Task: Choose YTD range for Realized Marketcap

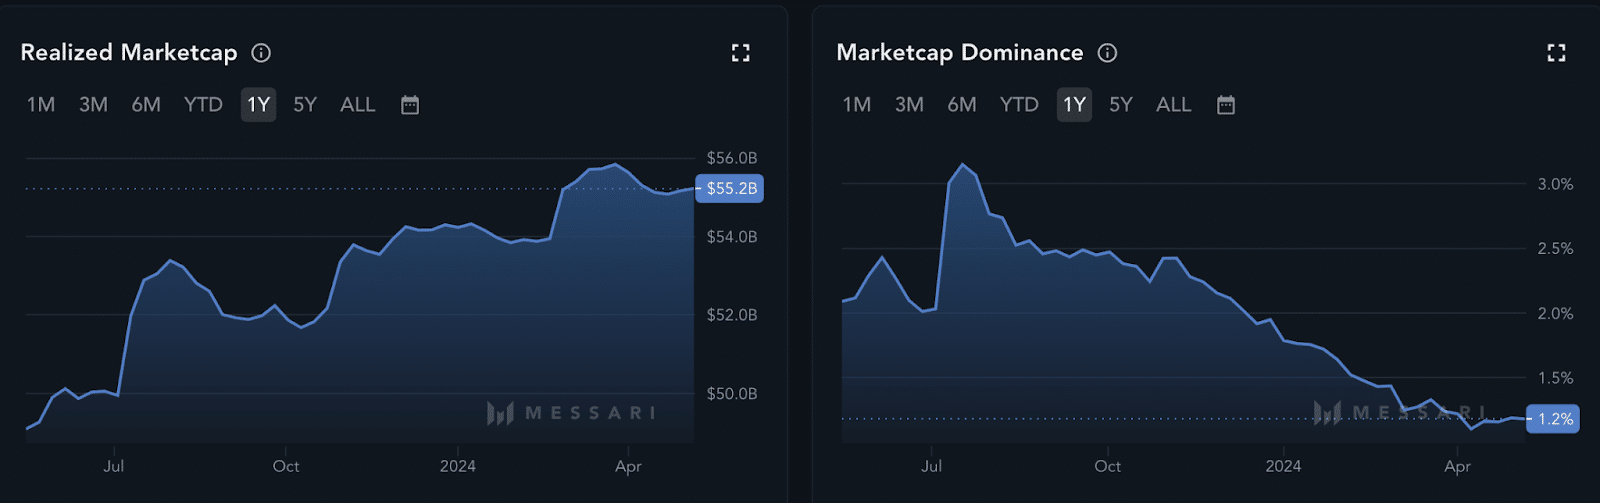Action: (203, 105)
